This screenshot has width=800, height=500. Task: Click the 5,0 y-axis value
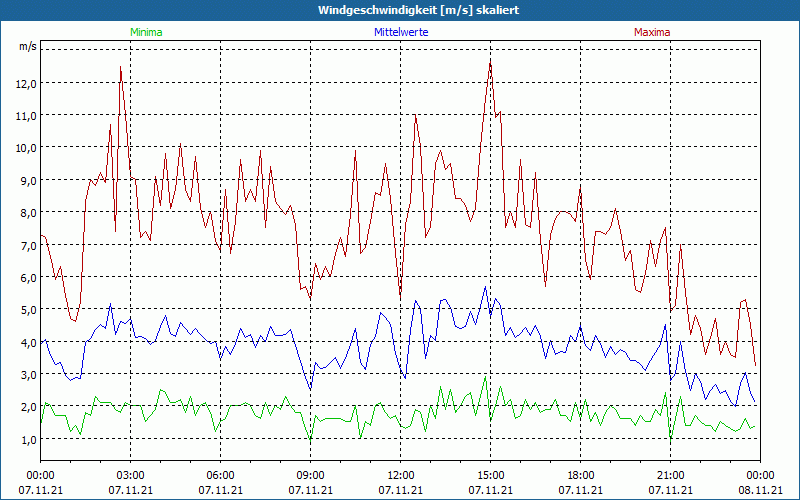(28, 310)
